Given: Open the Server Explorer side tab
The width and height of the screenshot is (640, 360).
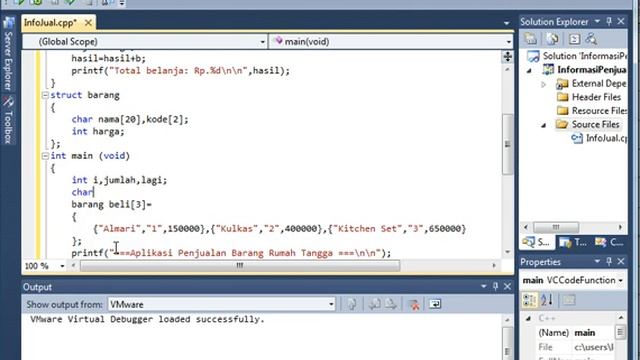Looking at the screenshot, I should tap(8, 54).
